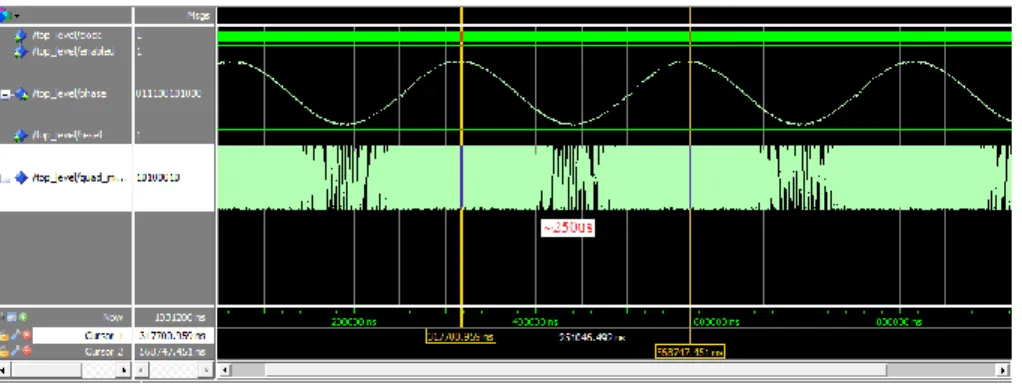Click the Now time value 1001200 ns
The image size is (1022, 390).
pyautogui.click(x=181, y=318)
